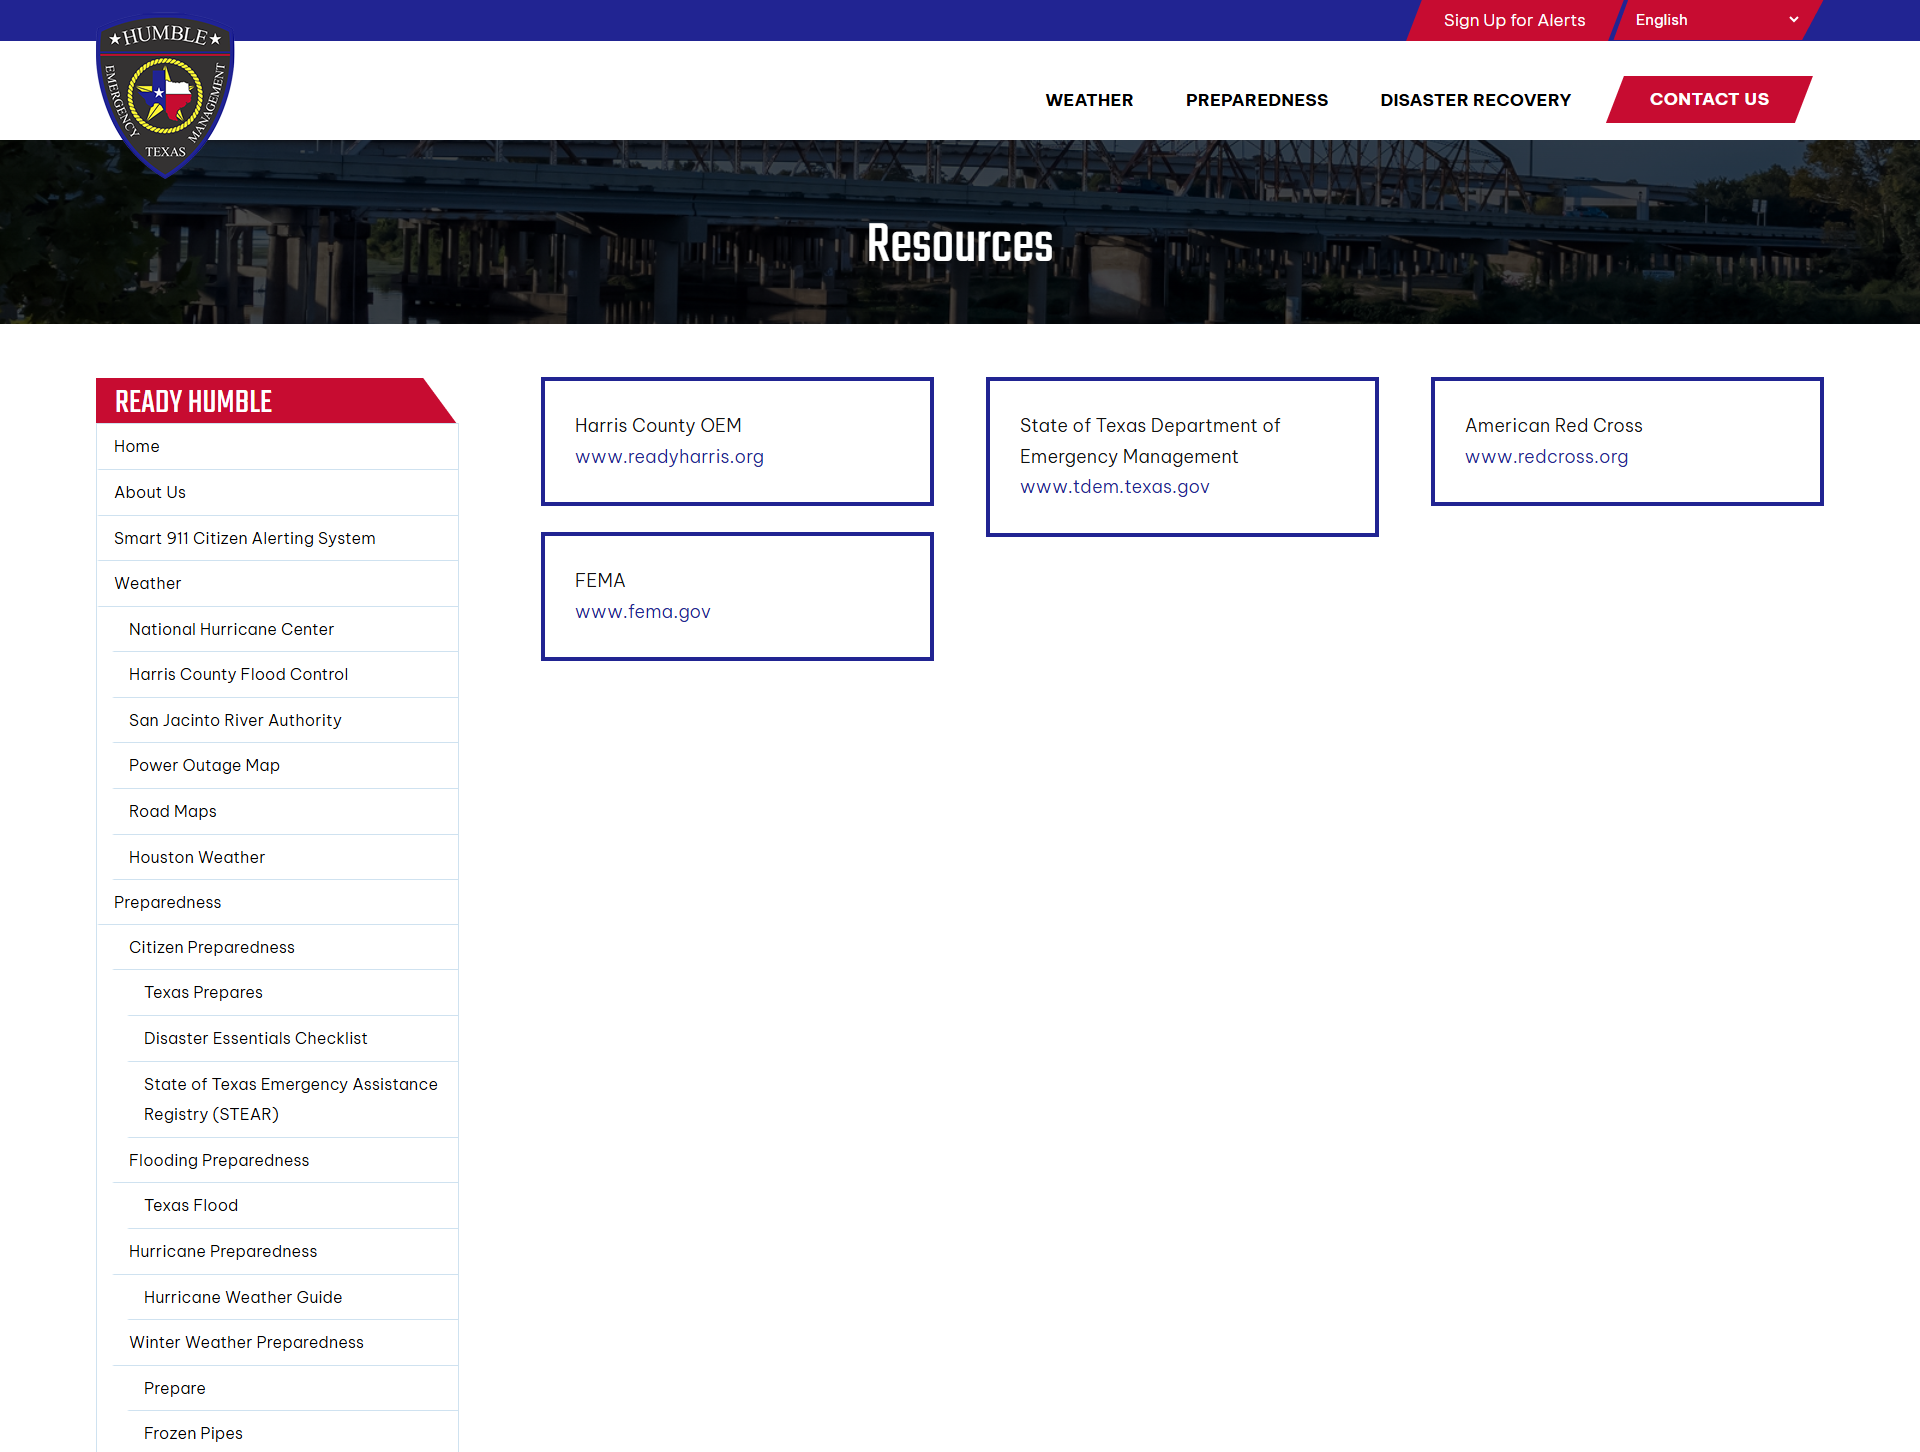Open National Hurricane Center link
The height and width of the screenshot is (1452, 1920).
[285, 629]
